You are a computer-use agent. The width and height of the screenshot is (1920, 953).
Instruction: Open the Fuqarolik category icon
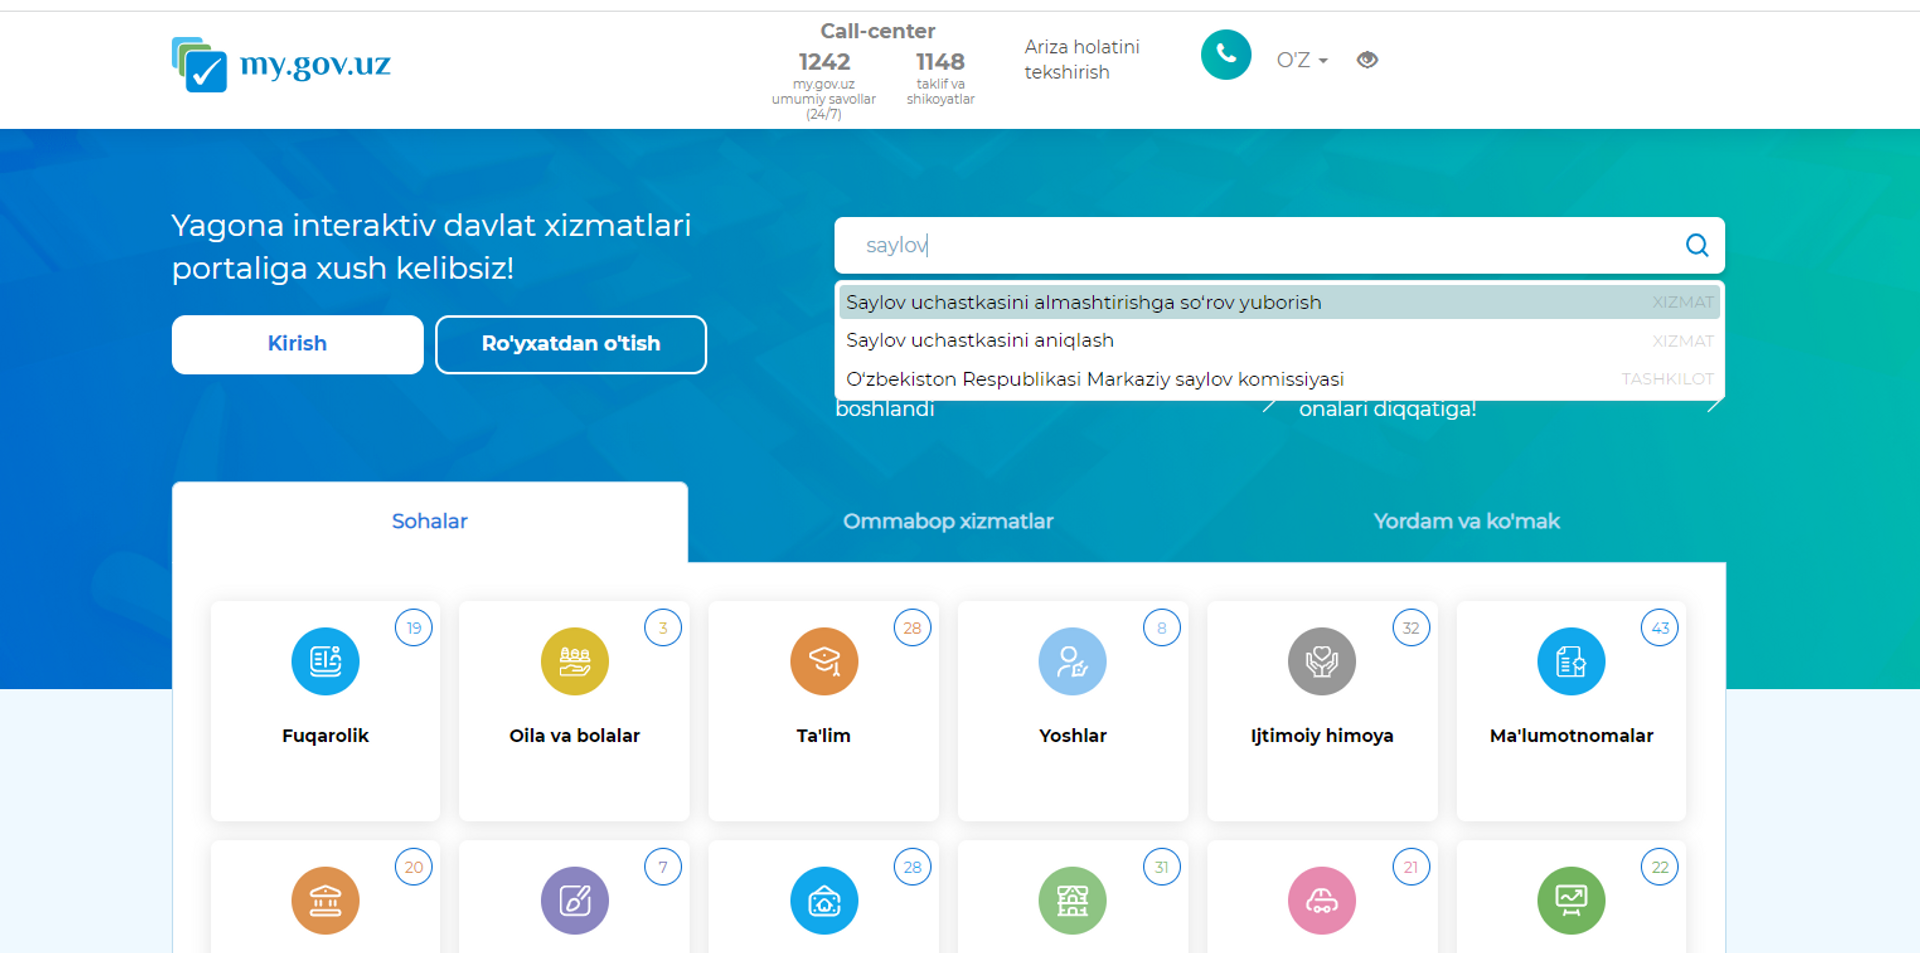(x=325, y=661)
